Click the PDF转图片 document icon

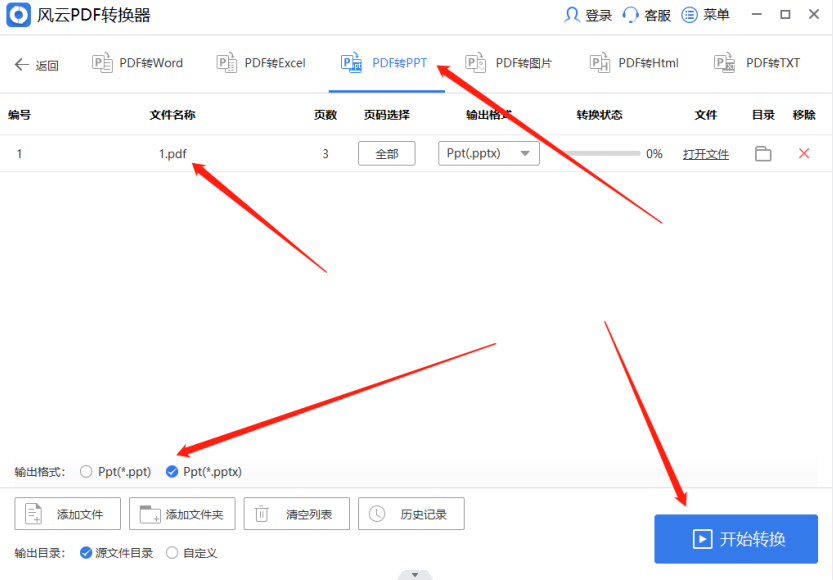click(475, 63)
